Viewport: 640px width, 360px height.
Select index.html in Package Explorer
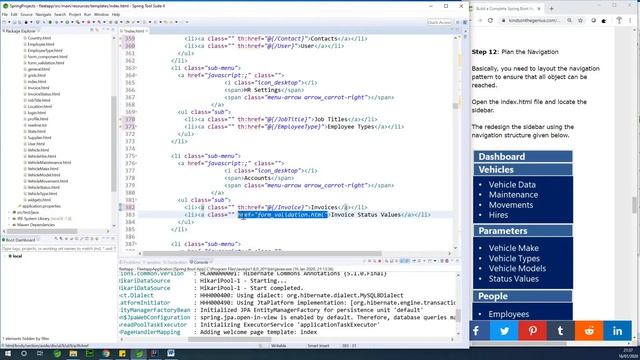coord(37,82)
